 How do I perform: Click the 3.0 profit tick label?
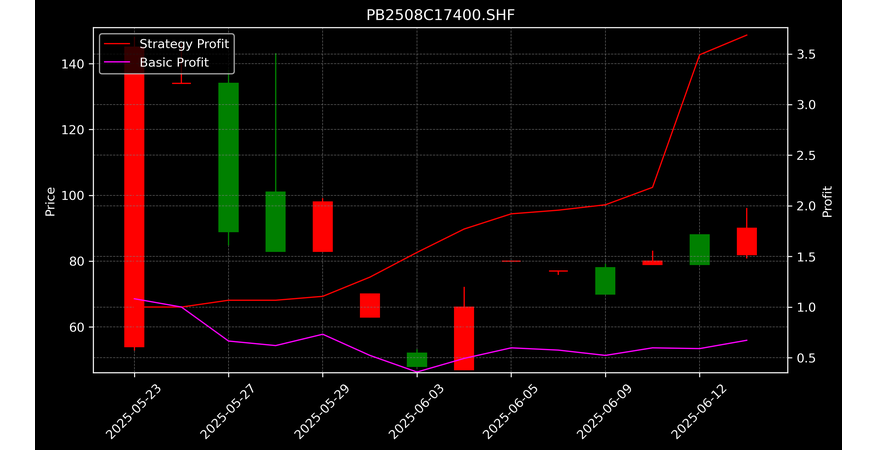[x=804, y=105]
